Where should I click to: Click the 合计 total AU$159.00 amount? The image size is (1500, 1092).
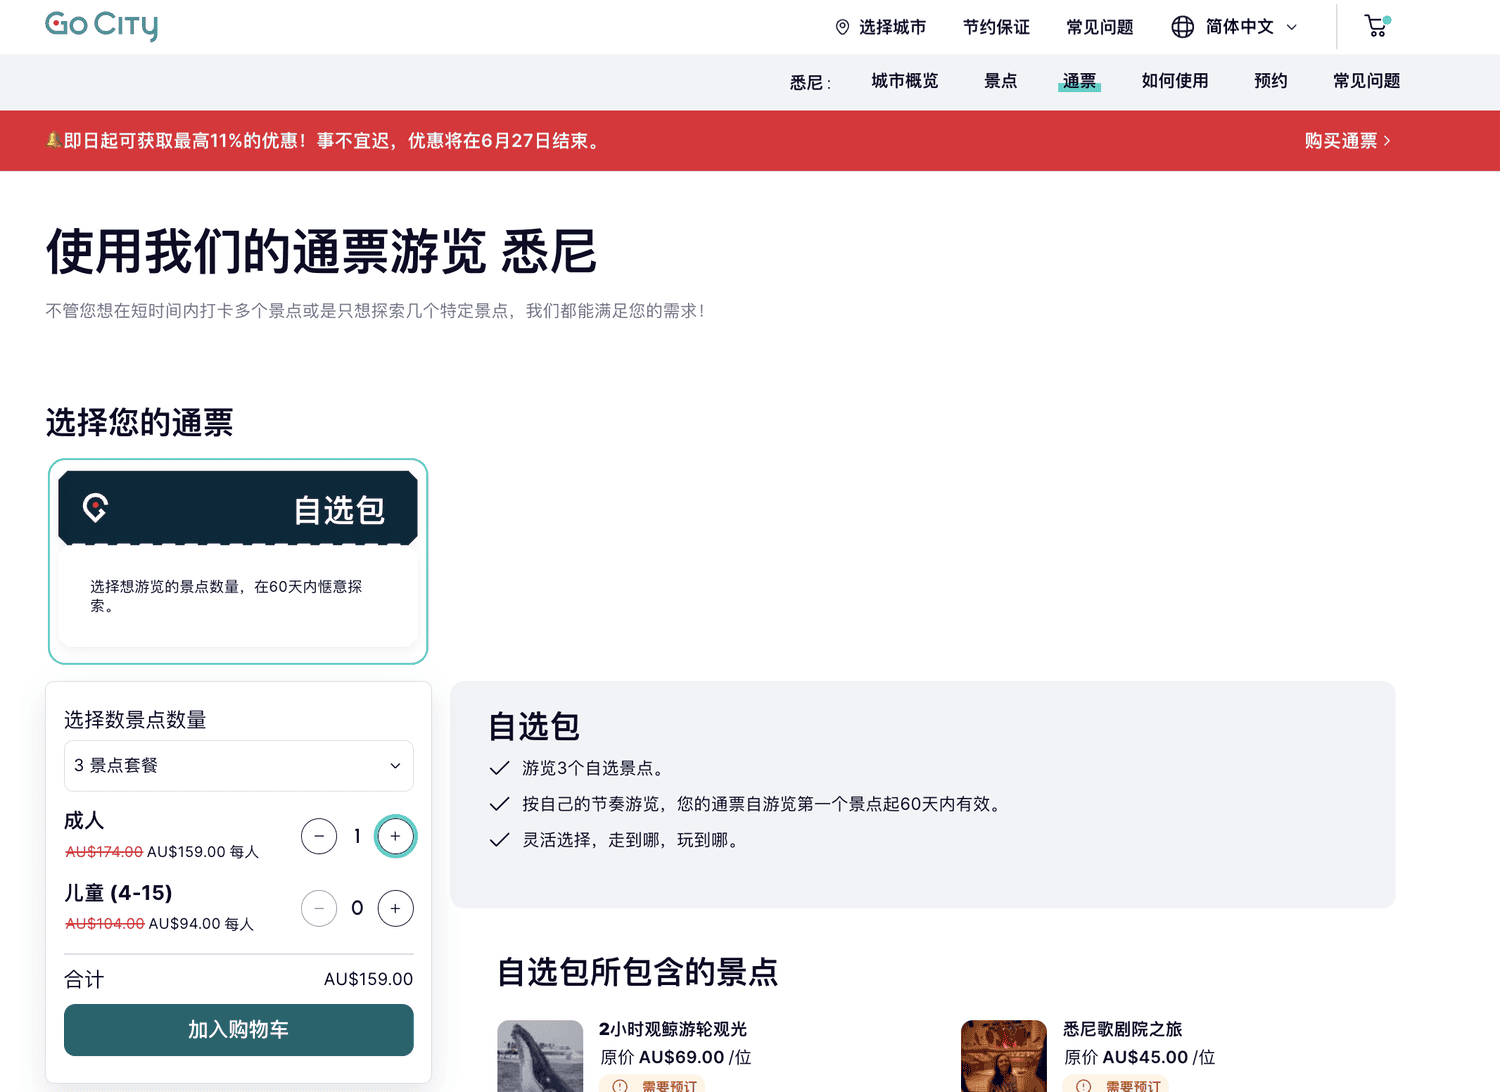[x=368, y=979]
